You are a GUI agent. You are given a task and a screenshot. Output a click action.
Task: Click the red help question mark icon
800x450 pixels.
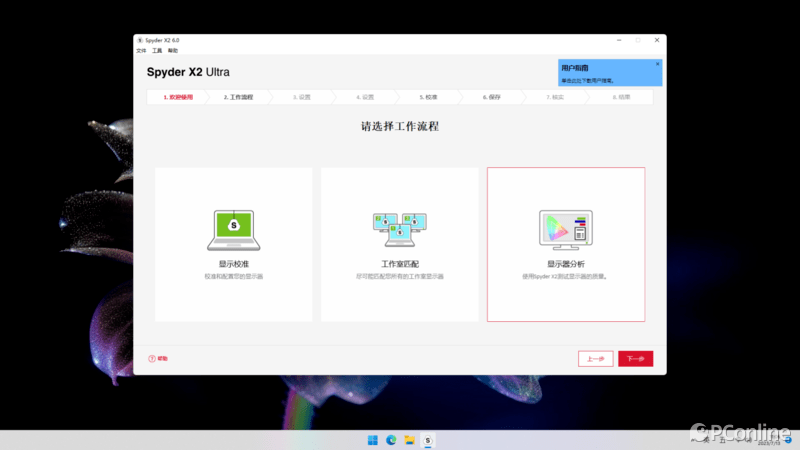click(152, 358)
